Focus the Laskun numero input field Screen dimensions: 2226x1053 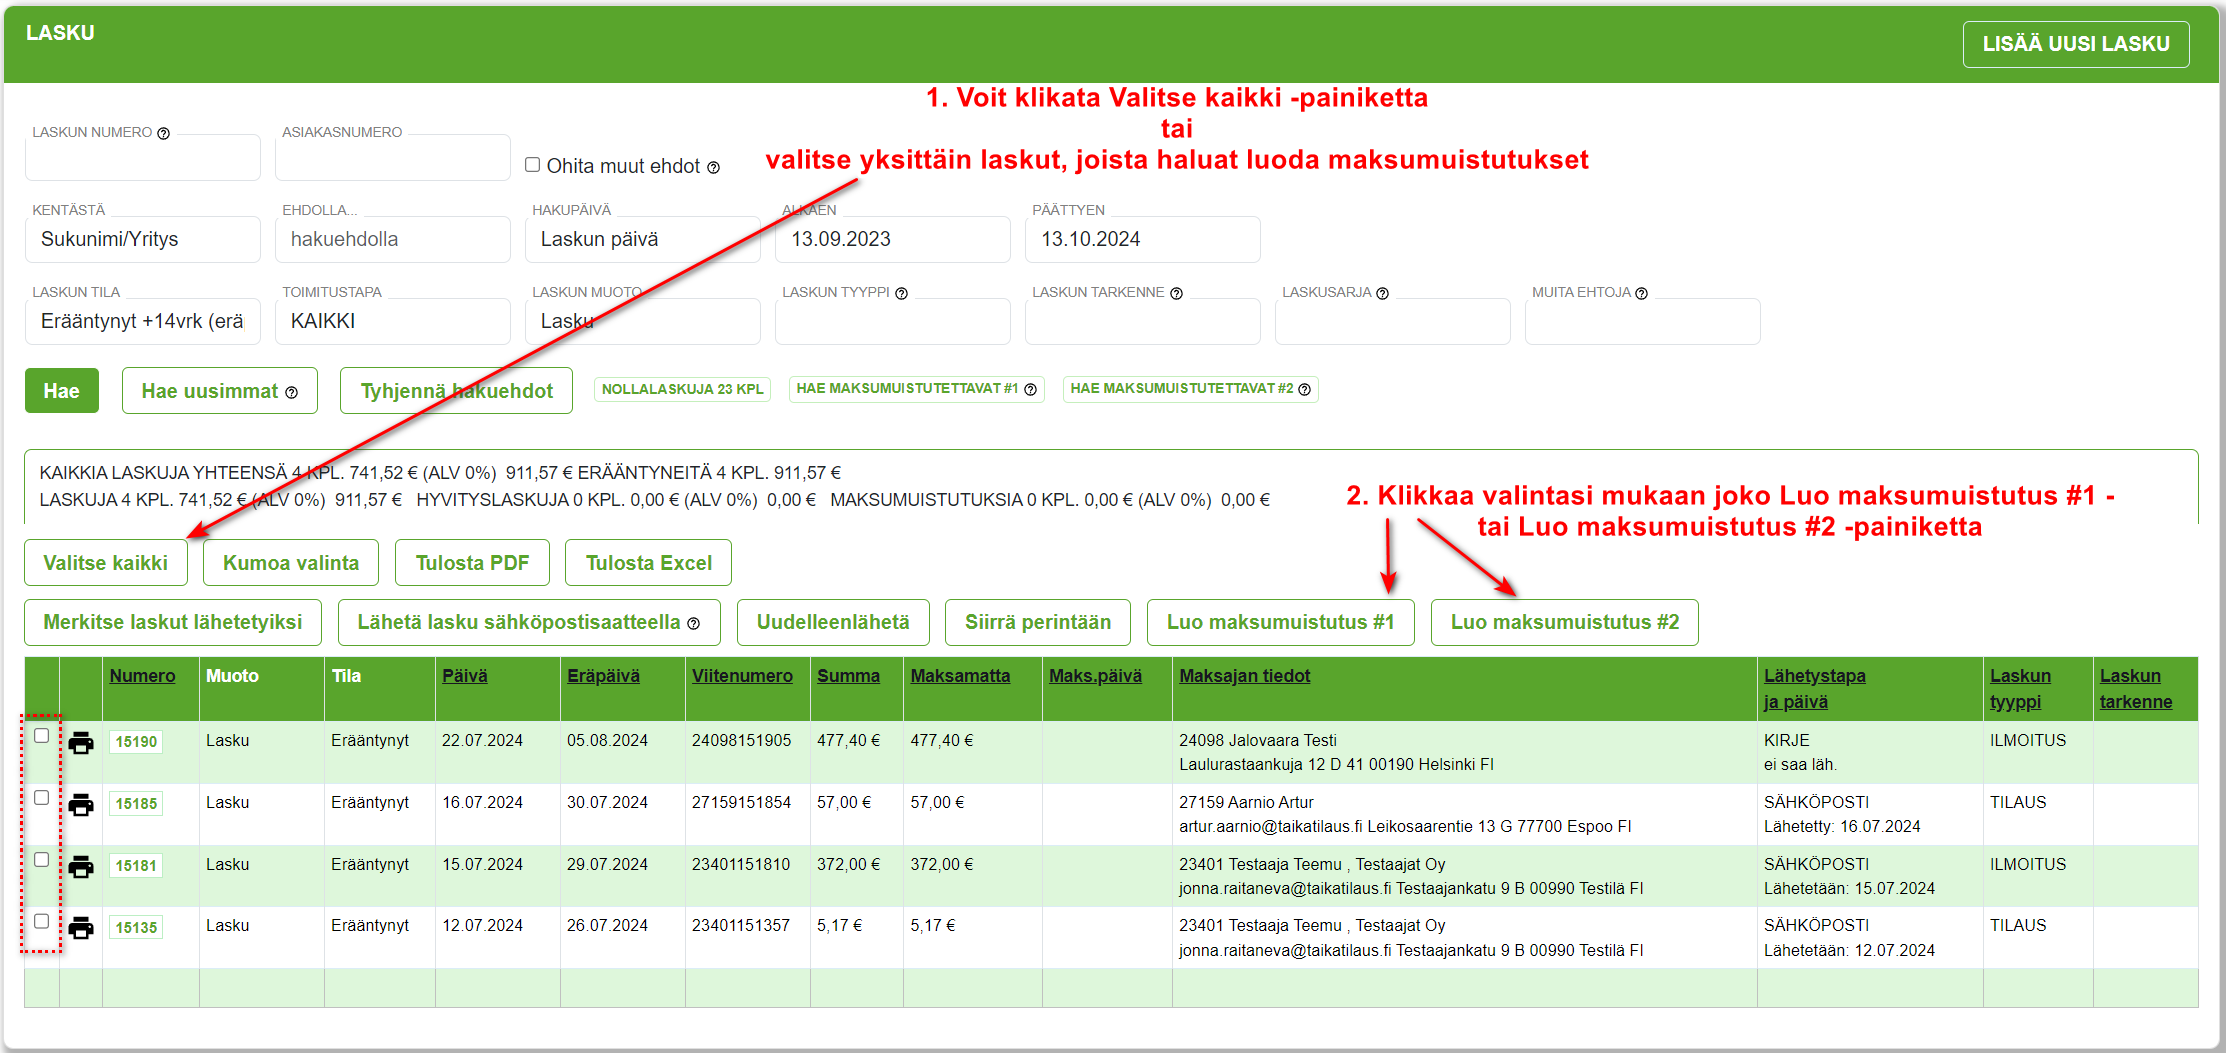point(143,158)
